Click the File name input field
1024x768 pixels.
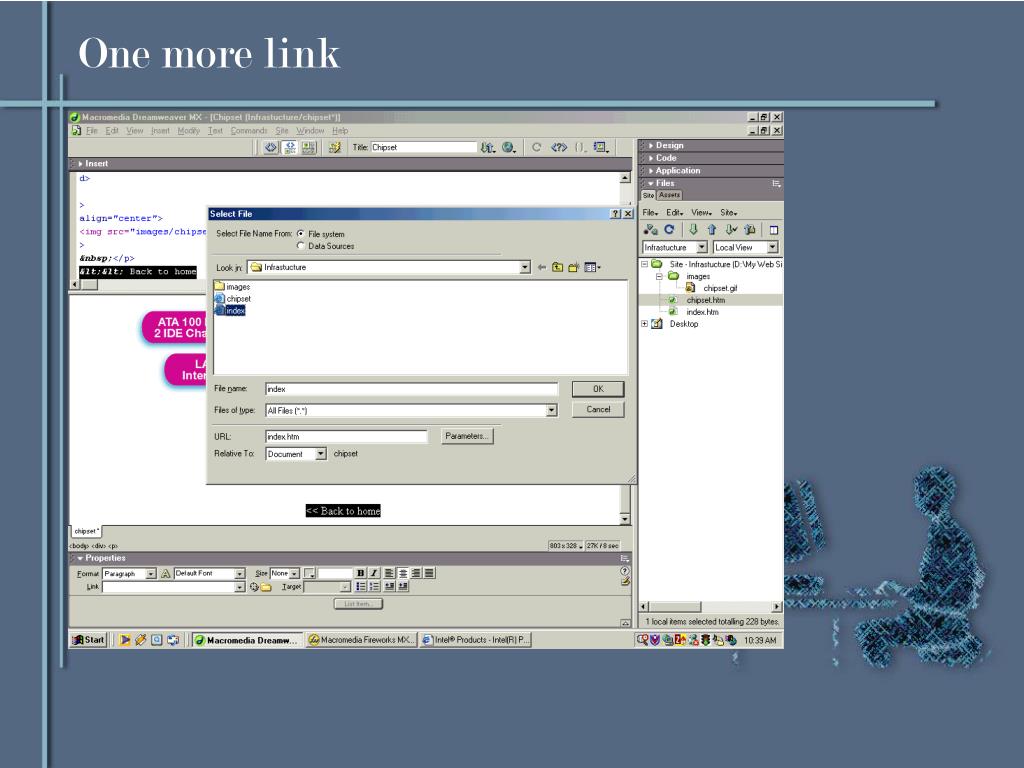coord(411,389)
